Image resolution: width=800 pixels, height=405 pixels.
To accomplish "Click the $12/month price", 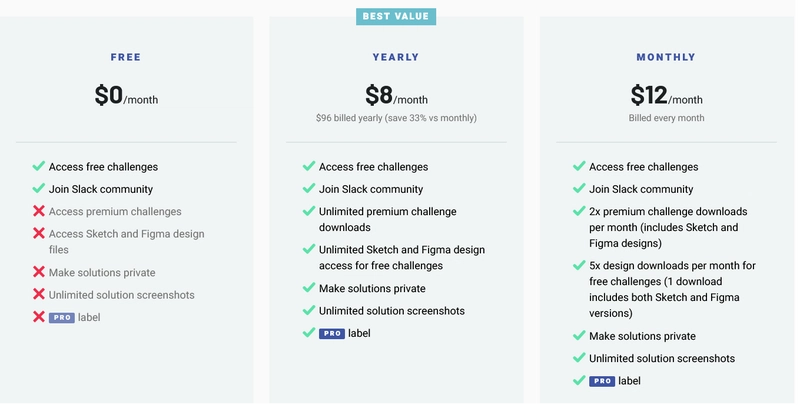I will (x=666, y=95).
